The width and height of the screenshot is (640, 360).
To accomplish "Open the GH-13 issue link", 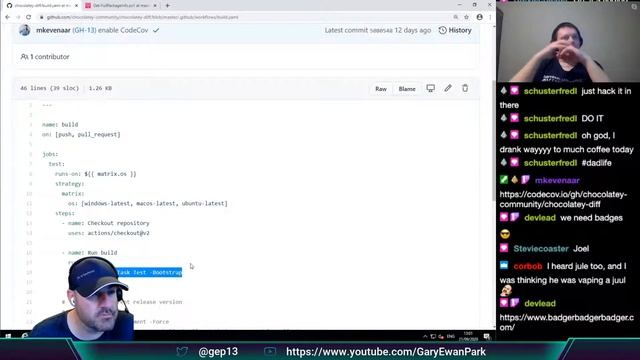I will point(84,30).
